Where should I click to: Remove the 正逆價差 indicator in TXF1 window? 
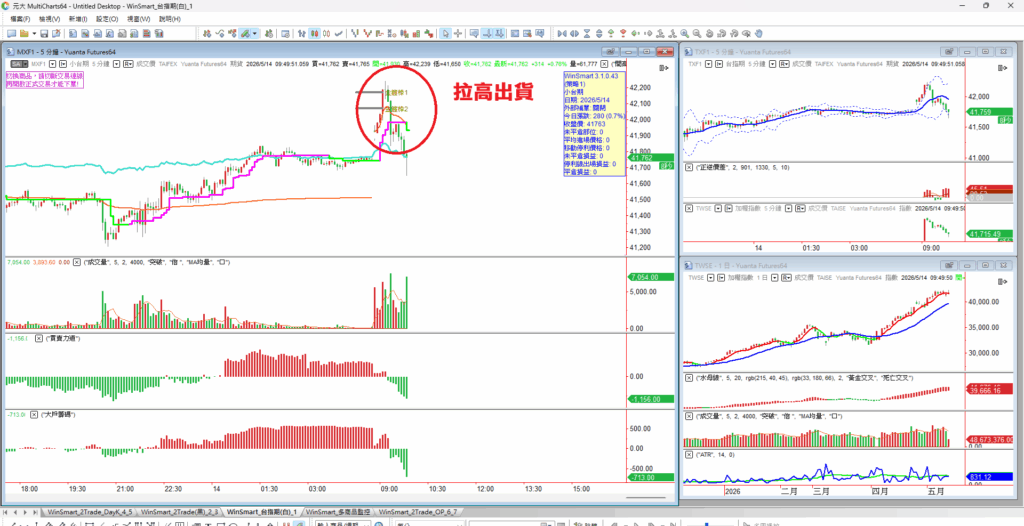[x=688, y=168]
